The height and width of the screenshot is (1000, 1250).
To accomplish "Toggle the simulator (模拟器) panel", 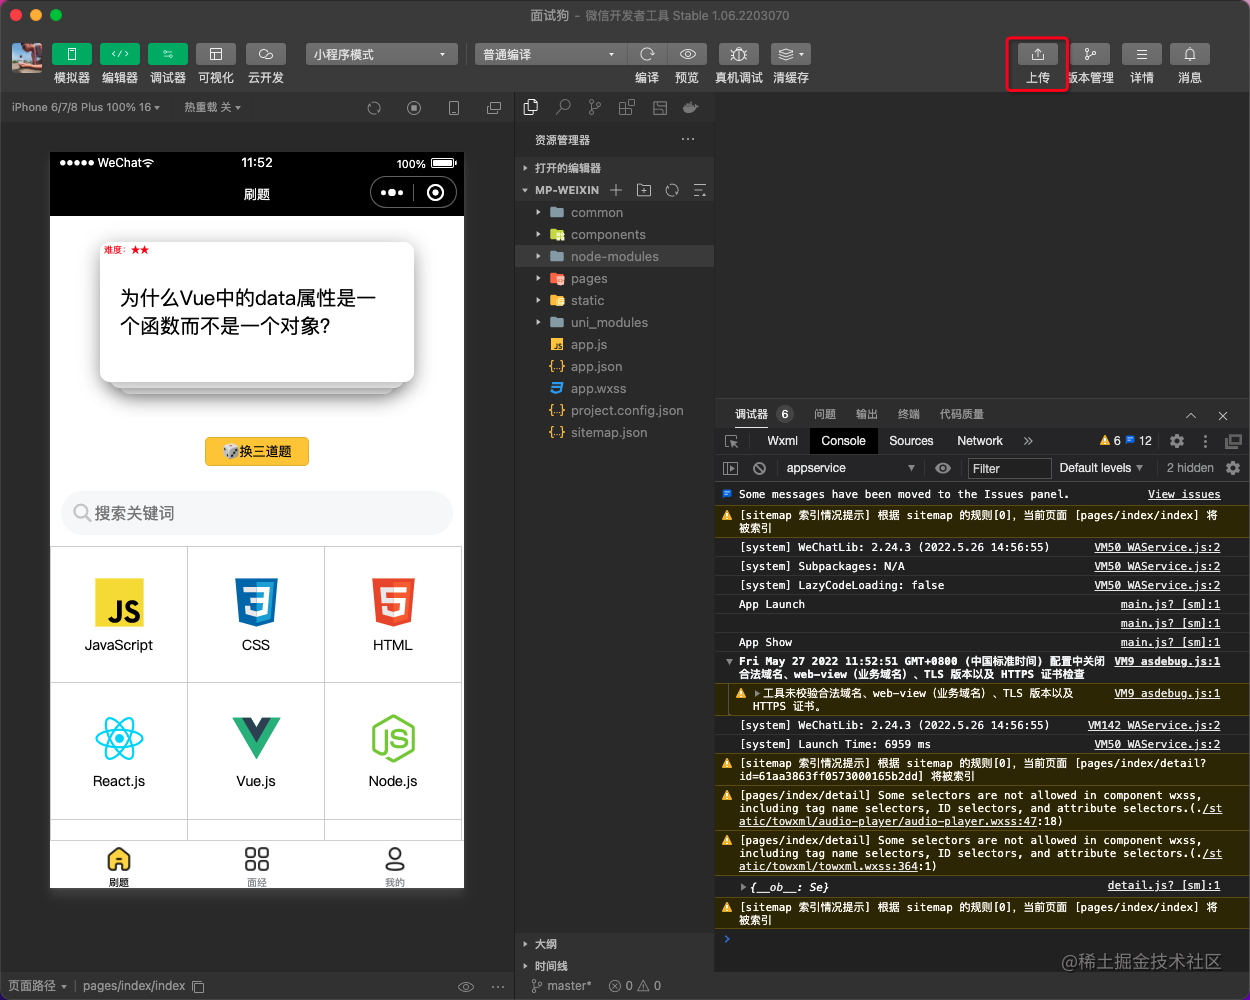I will tap(72, 54).
